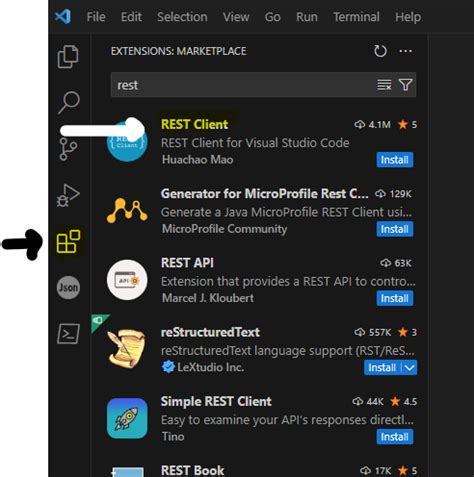Click the 63K download count
This screenshot has height=477, width=474.
396,263
